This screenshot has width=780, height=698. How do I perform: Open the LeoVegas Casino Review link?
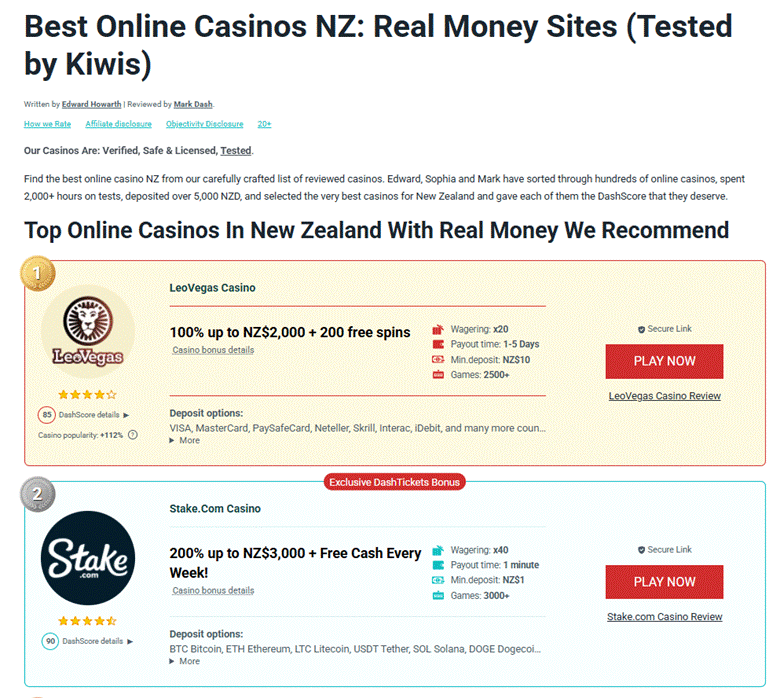664,396
